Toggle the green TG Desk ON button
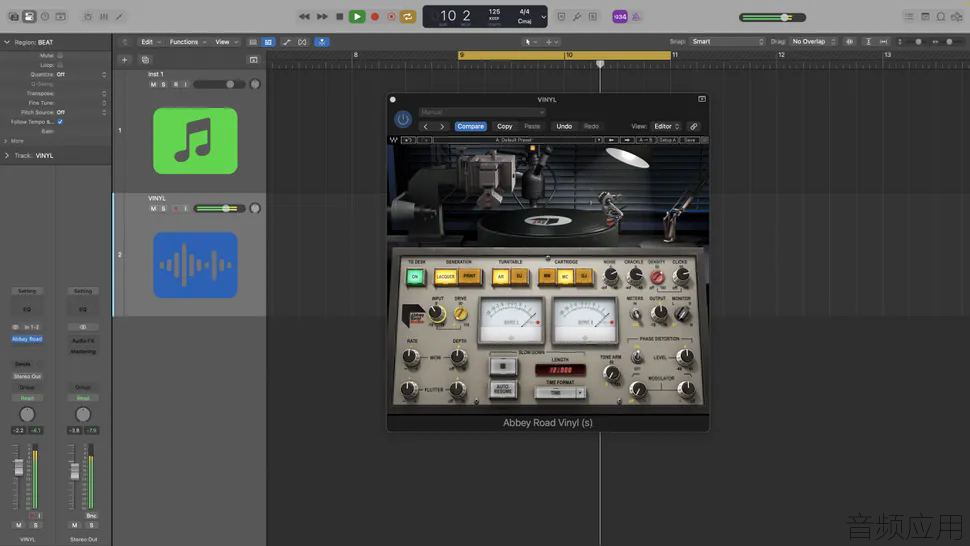This screenshot has width=970, height=546. point(415,277)
